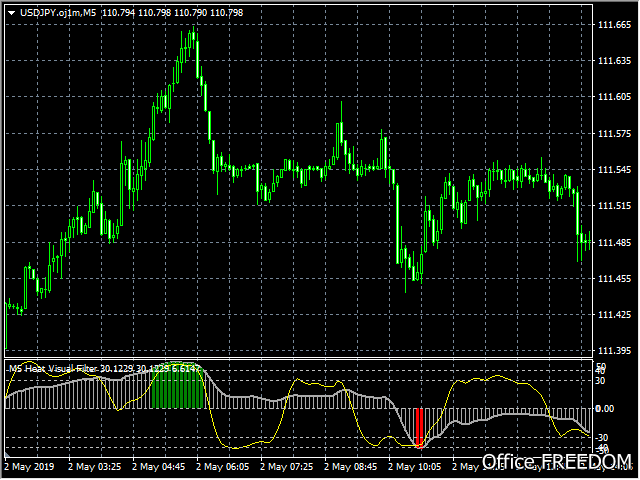Select the OHLC values 110.794 110.798 110.790 110.798
The width and height of the screenshot is (640, 480).
point(172,13)
